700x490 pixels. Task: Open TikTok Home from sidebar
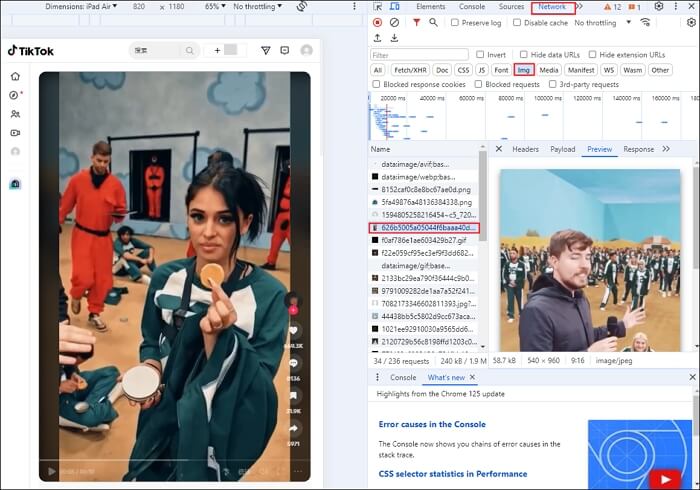pos(15,76)
